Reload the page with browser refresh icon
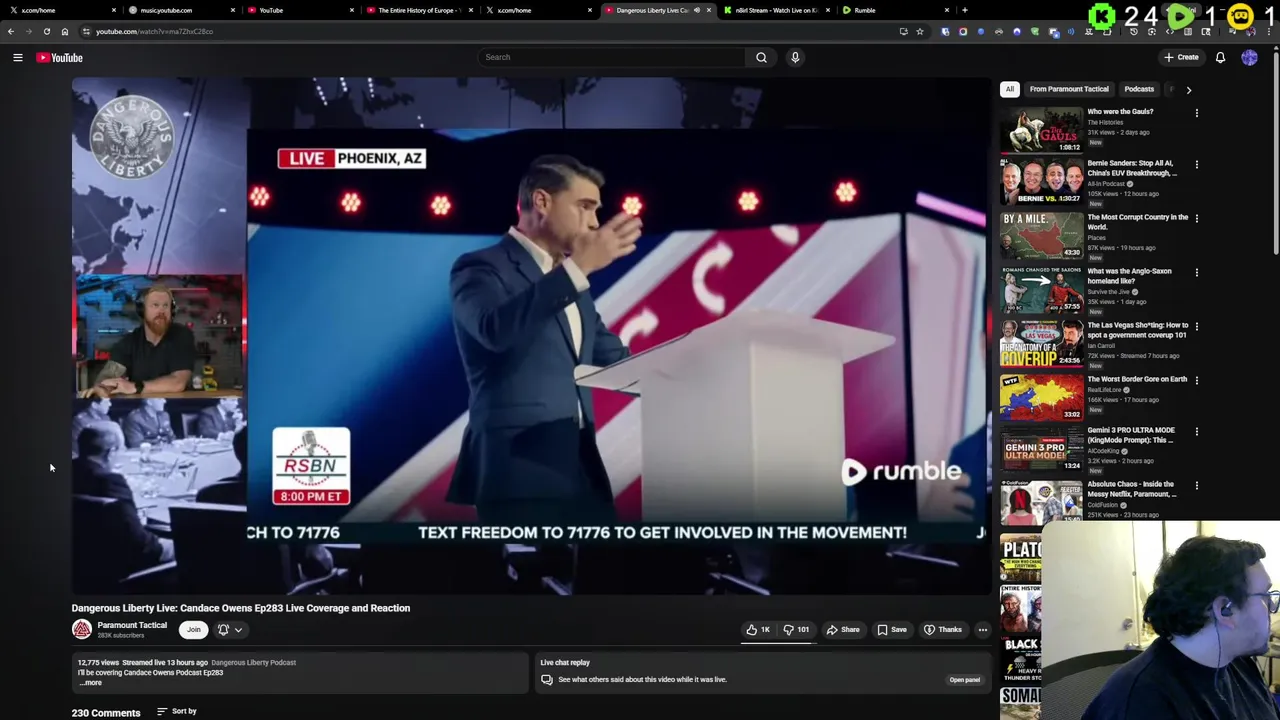Screen dimensions: 1280x720 (46, 31)
